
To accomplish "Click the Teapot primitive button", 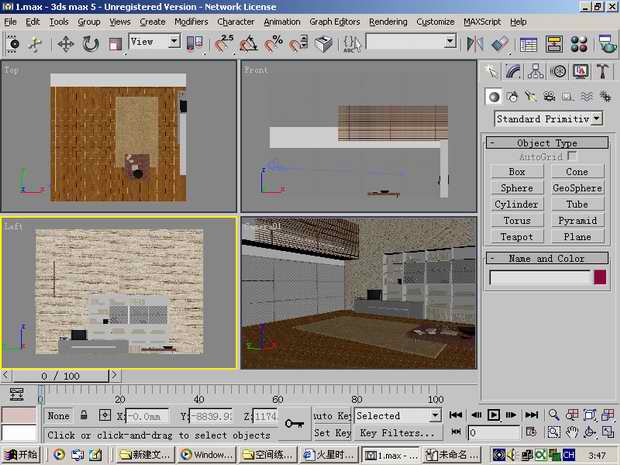I will pyautogui.click(x=517, y=236).
